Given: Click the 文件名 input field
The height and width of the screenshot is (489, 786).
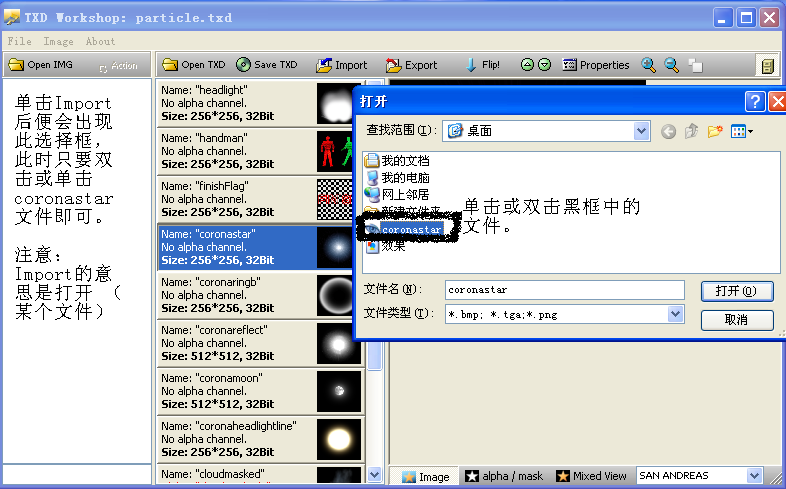Looking at the screenshot, I should tap(564, 290).
